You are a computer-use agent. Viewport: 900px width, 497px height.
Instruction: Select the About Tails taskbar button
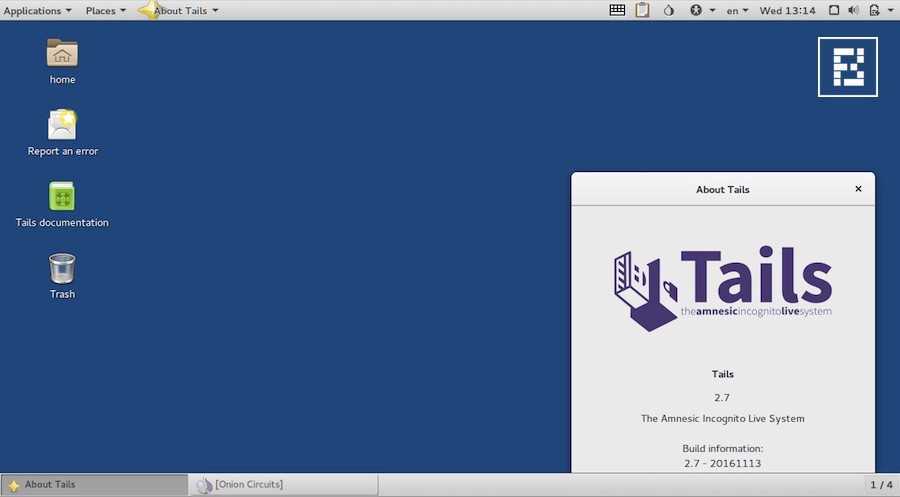(x=94, y=485)
